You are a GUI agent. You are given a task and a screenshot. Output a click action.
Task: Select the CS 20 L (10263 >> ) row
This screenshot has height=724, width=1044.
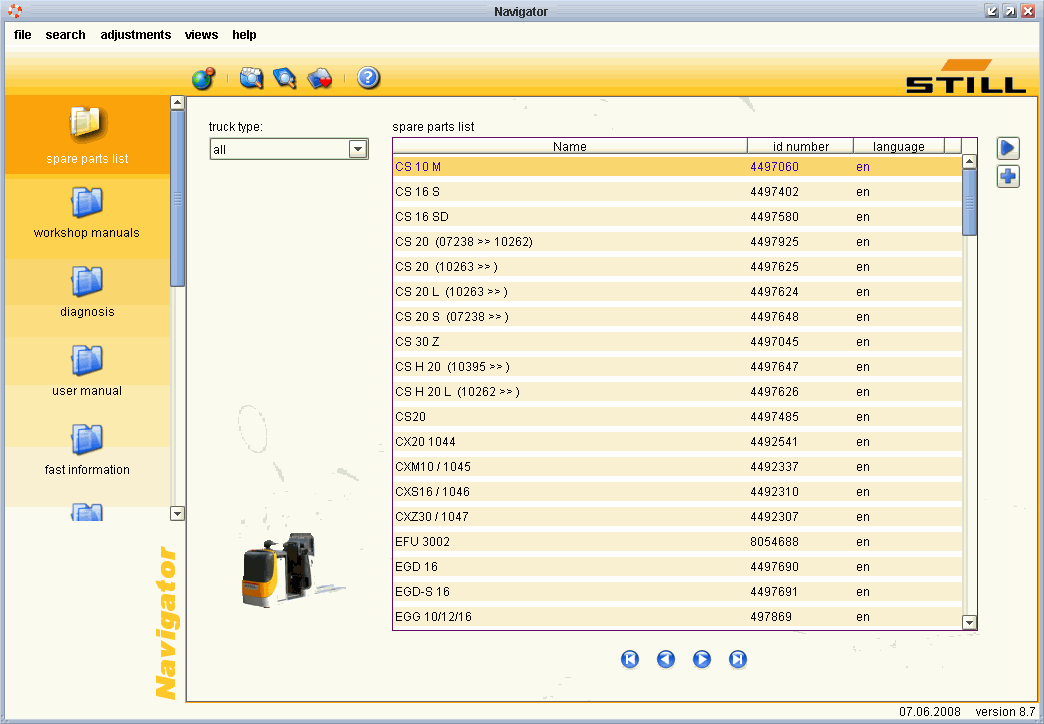click(x=677, y=292)
